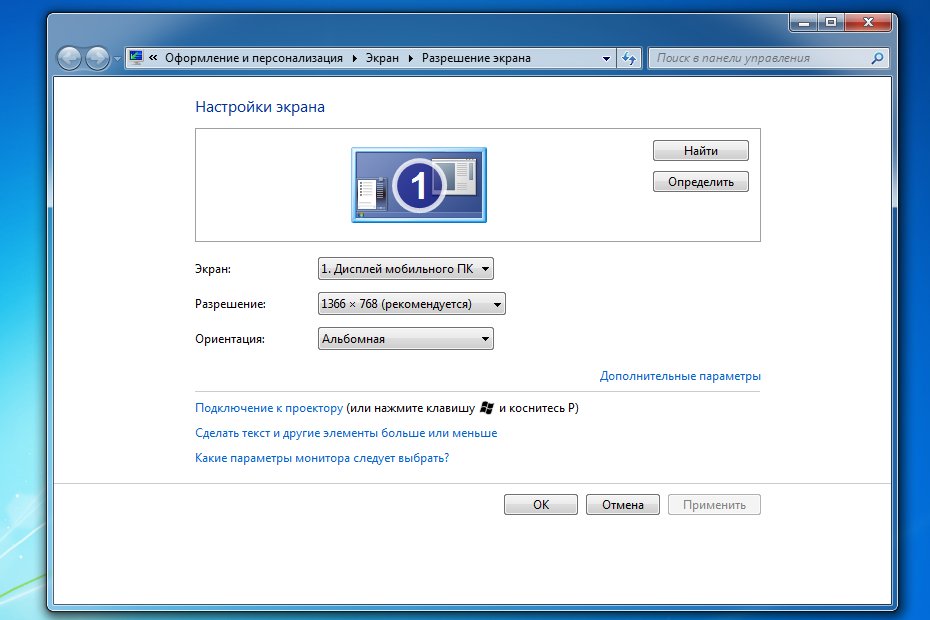
Task: Expand the Ориентация dropdown set to Альбомная
Action: click(x=405, y=339)
